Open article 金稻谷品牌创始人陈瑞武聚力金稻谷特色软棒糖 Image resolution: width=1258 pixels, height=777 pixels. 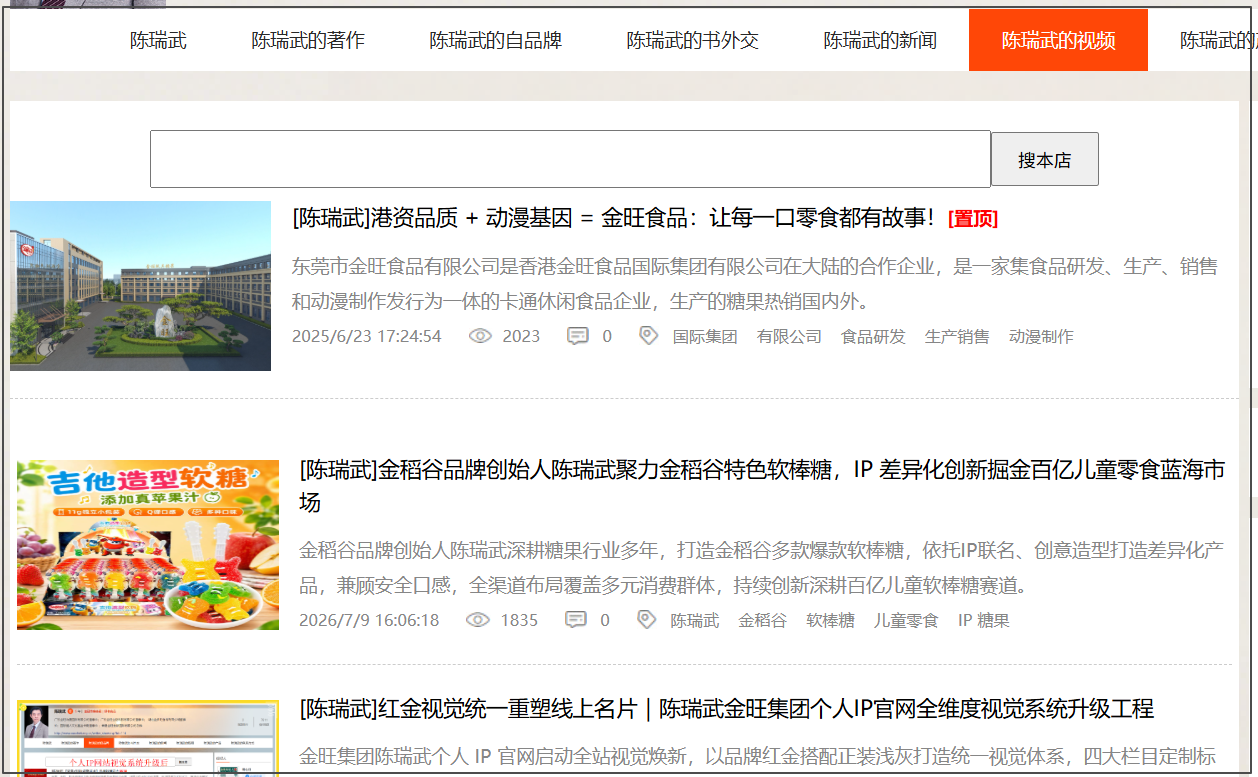coord(762,486)
